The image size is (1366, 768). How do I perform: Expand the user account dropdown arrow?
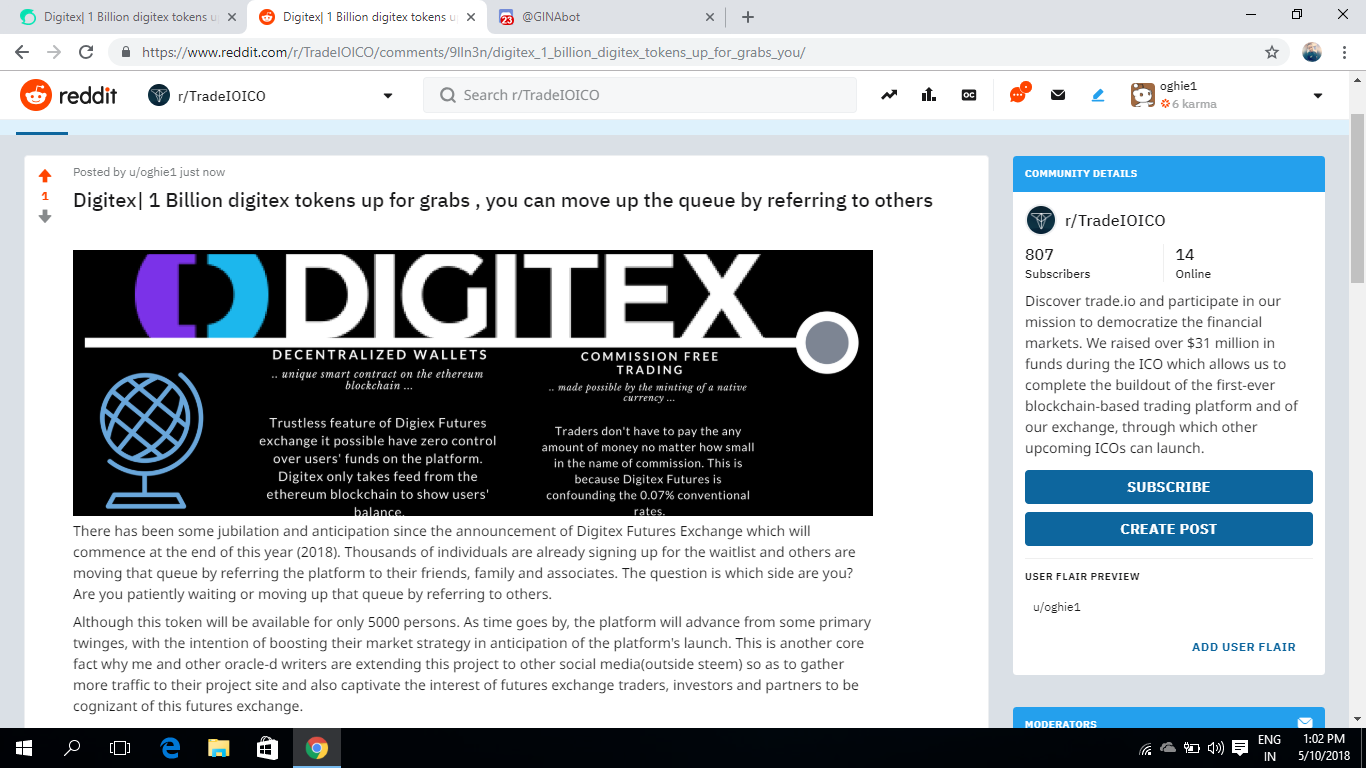pos(1318,96)
